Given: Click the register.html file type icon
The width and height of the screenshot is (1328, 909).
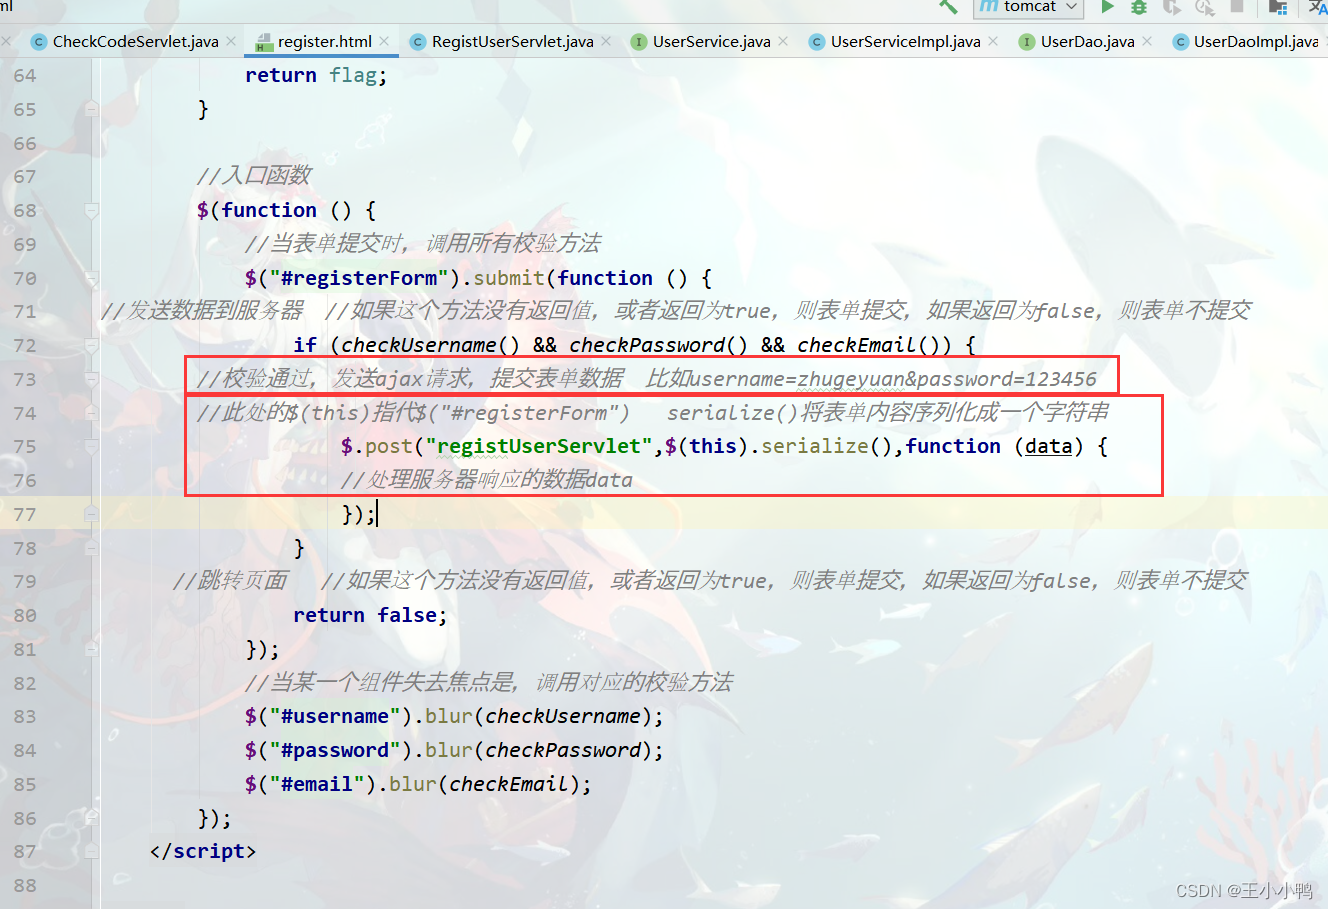Looking at the screenshot, I should 264,42.
